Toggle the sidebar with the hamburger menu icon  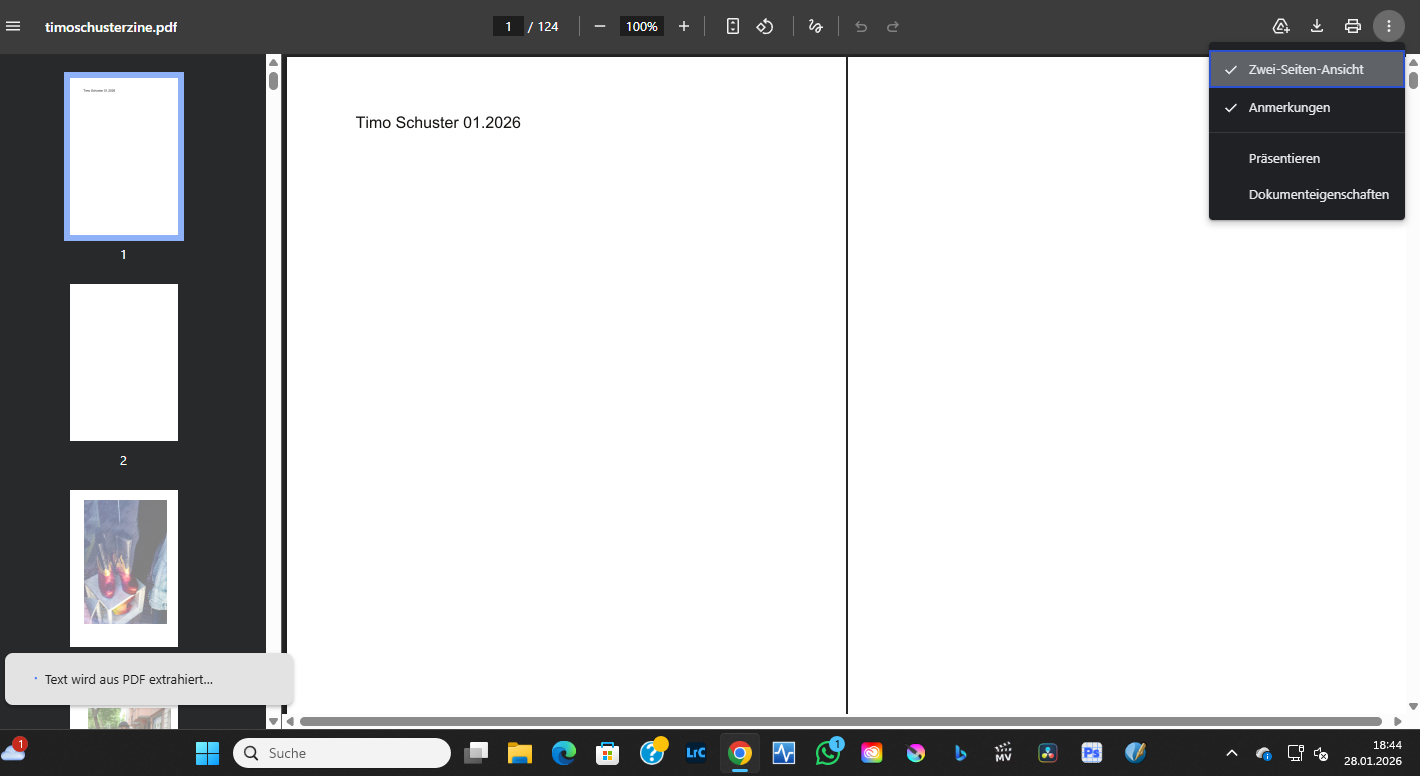(x=13, y=26)
